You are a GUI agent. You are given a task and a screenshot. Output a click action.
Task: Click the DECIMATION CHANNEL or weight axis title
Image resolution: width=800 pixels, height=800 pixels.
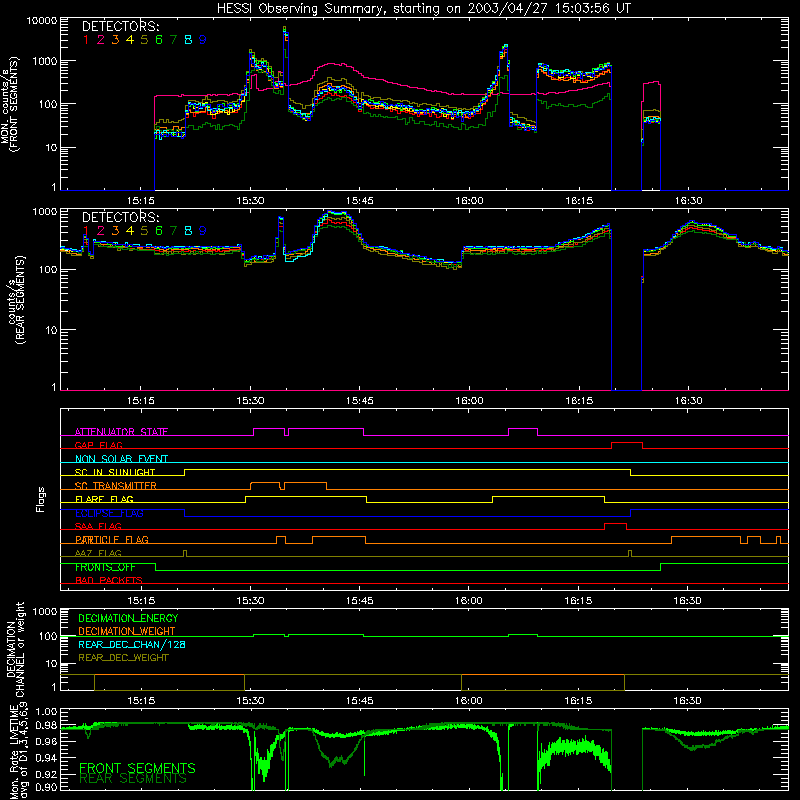(x=15, y=649)
